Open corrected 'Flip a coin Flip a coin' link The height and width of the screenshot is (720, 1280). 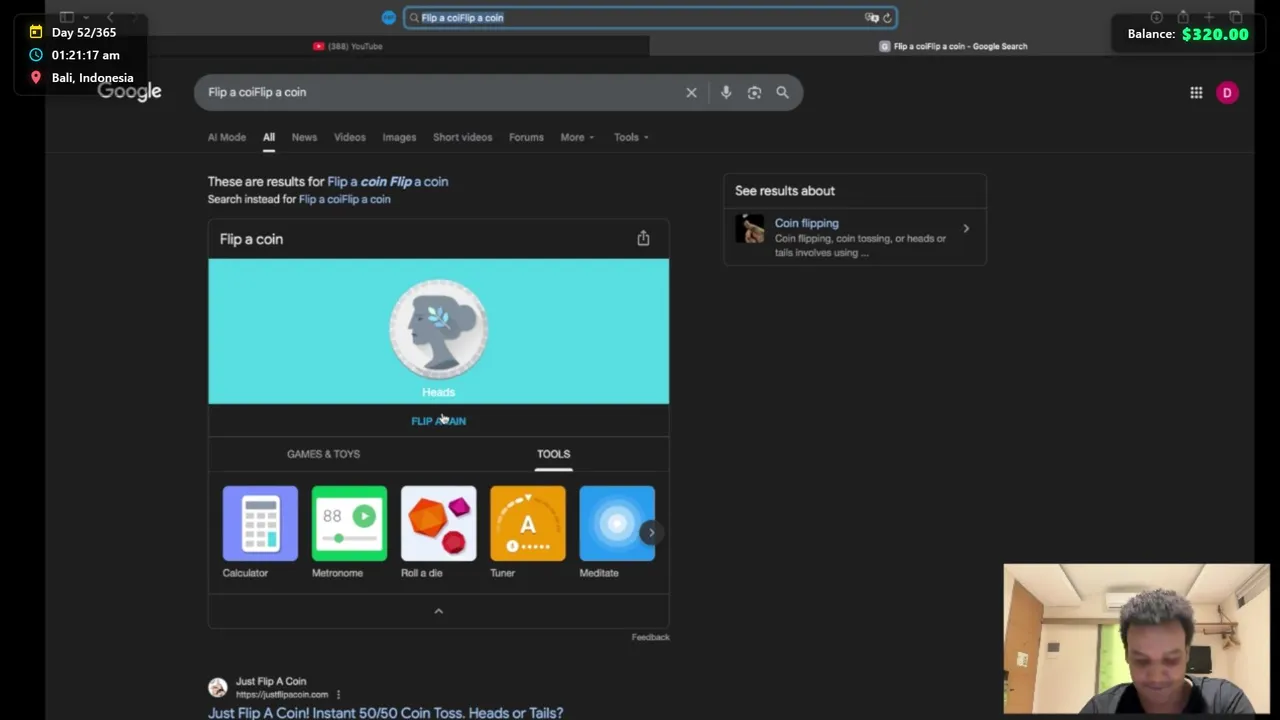pyautogui.click(x=388, y=181)
